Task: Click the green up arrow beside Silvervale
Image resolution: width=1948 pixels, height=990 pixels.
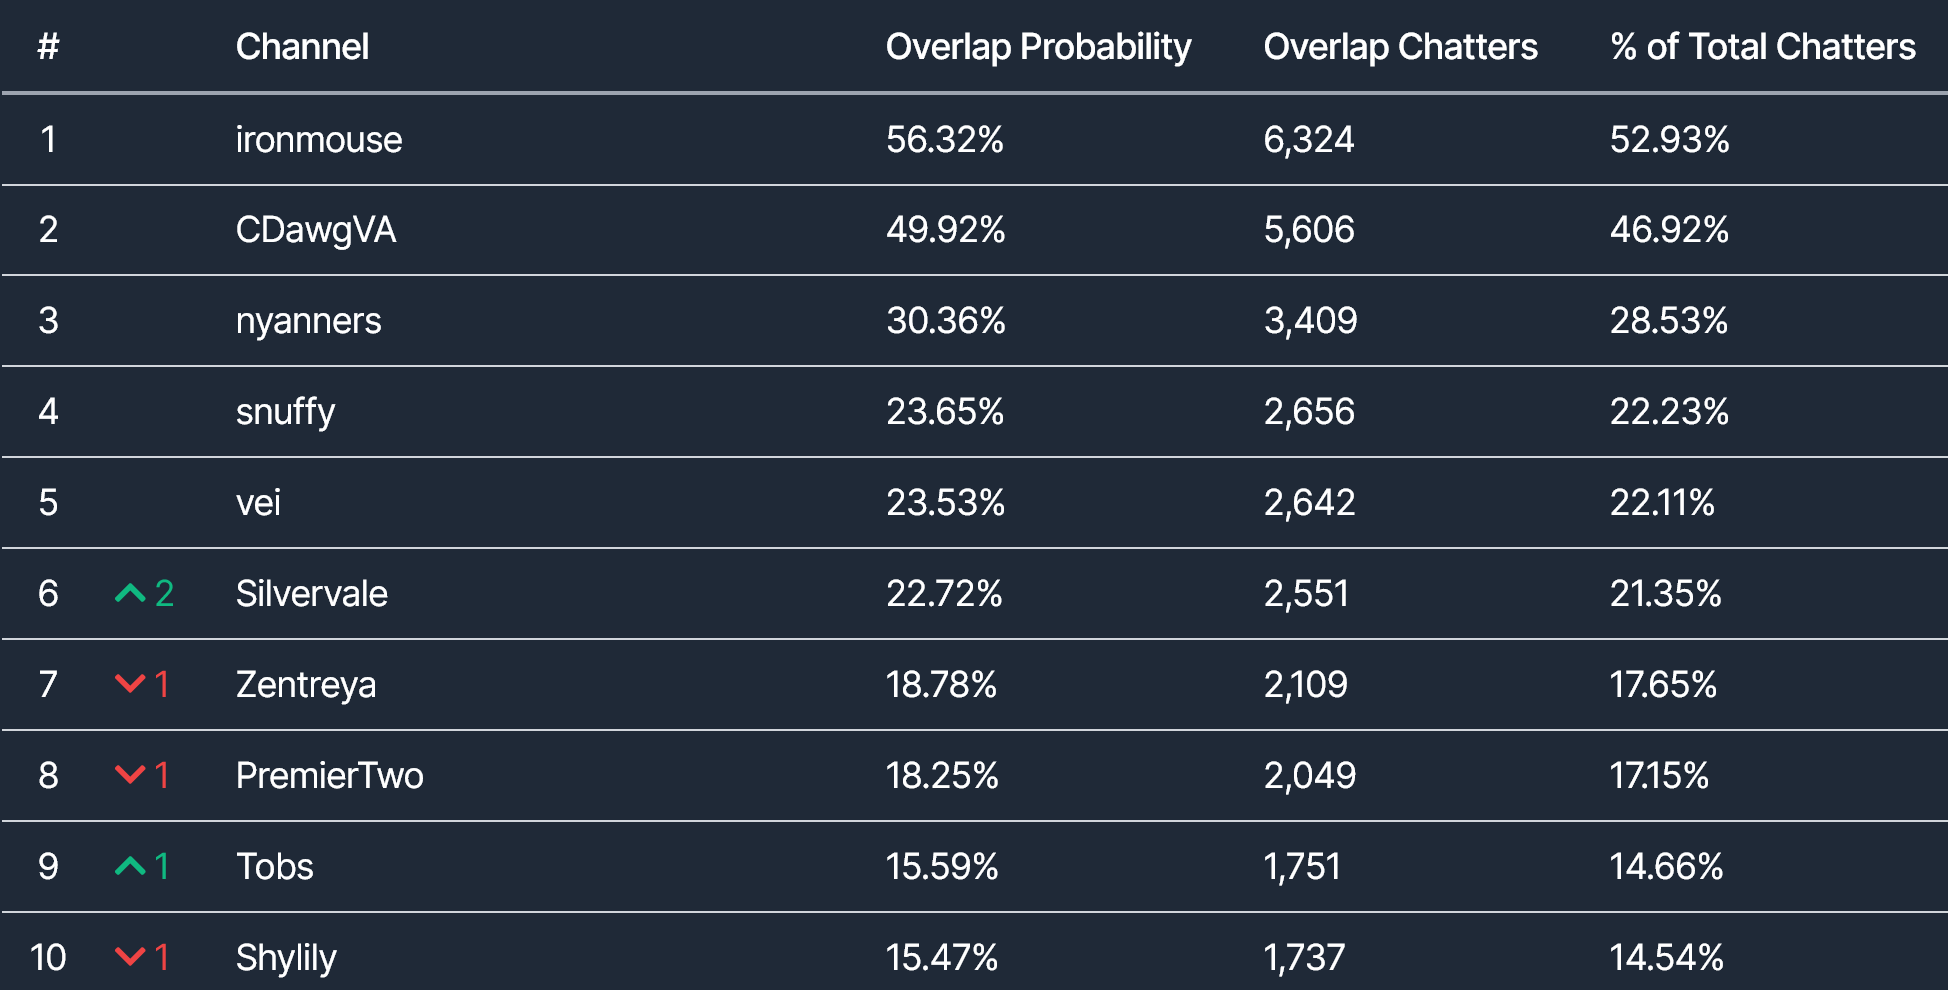Action: pyautogui.click(x=130, y=594)
